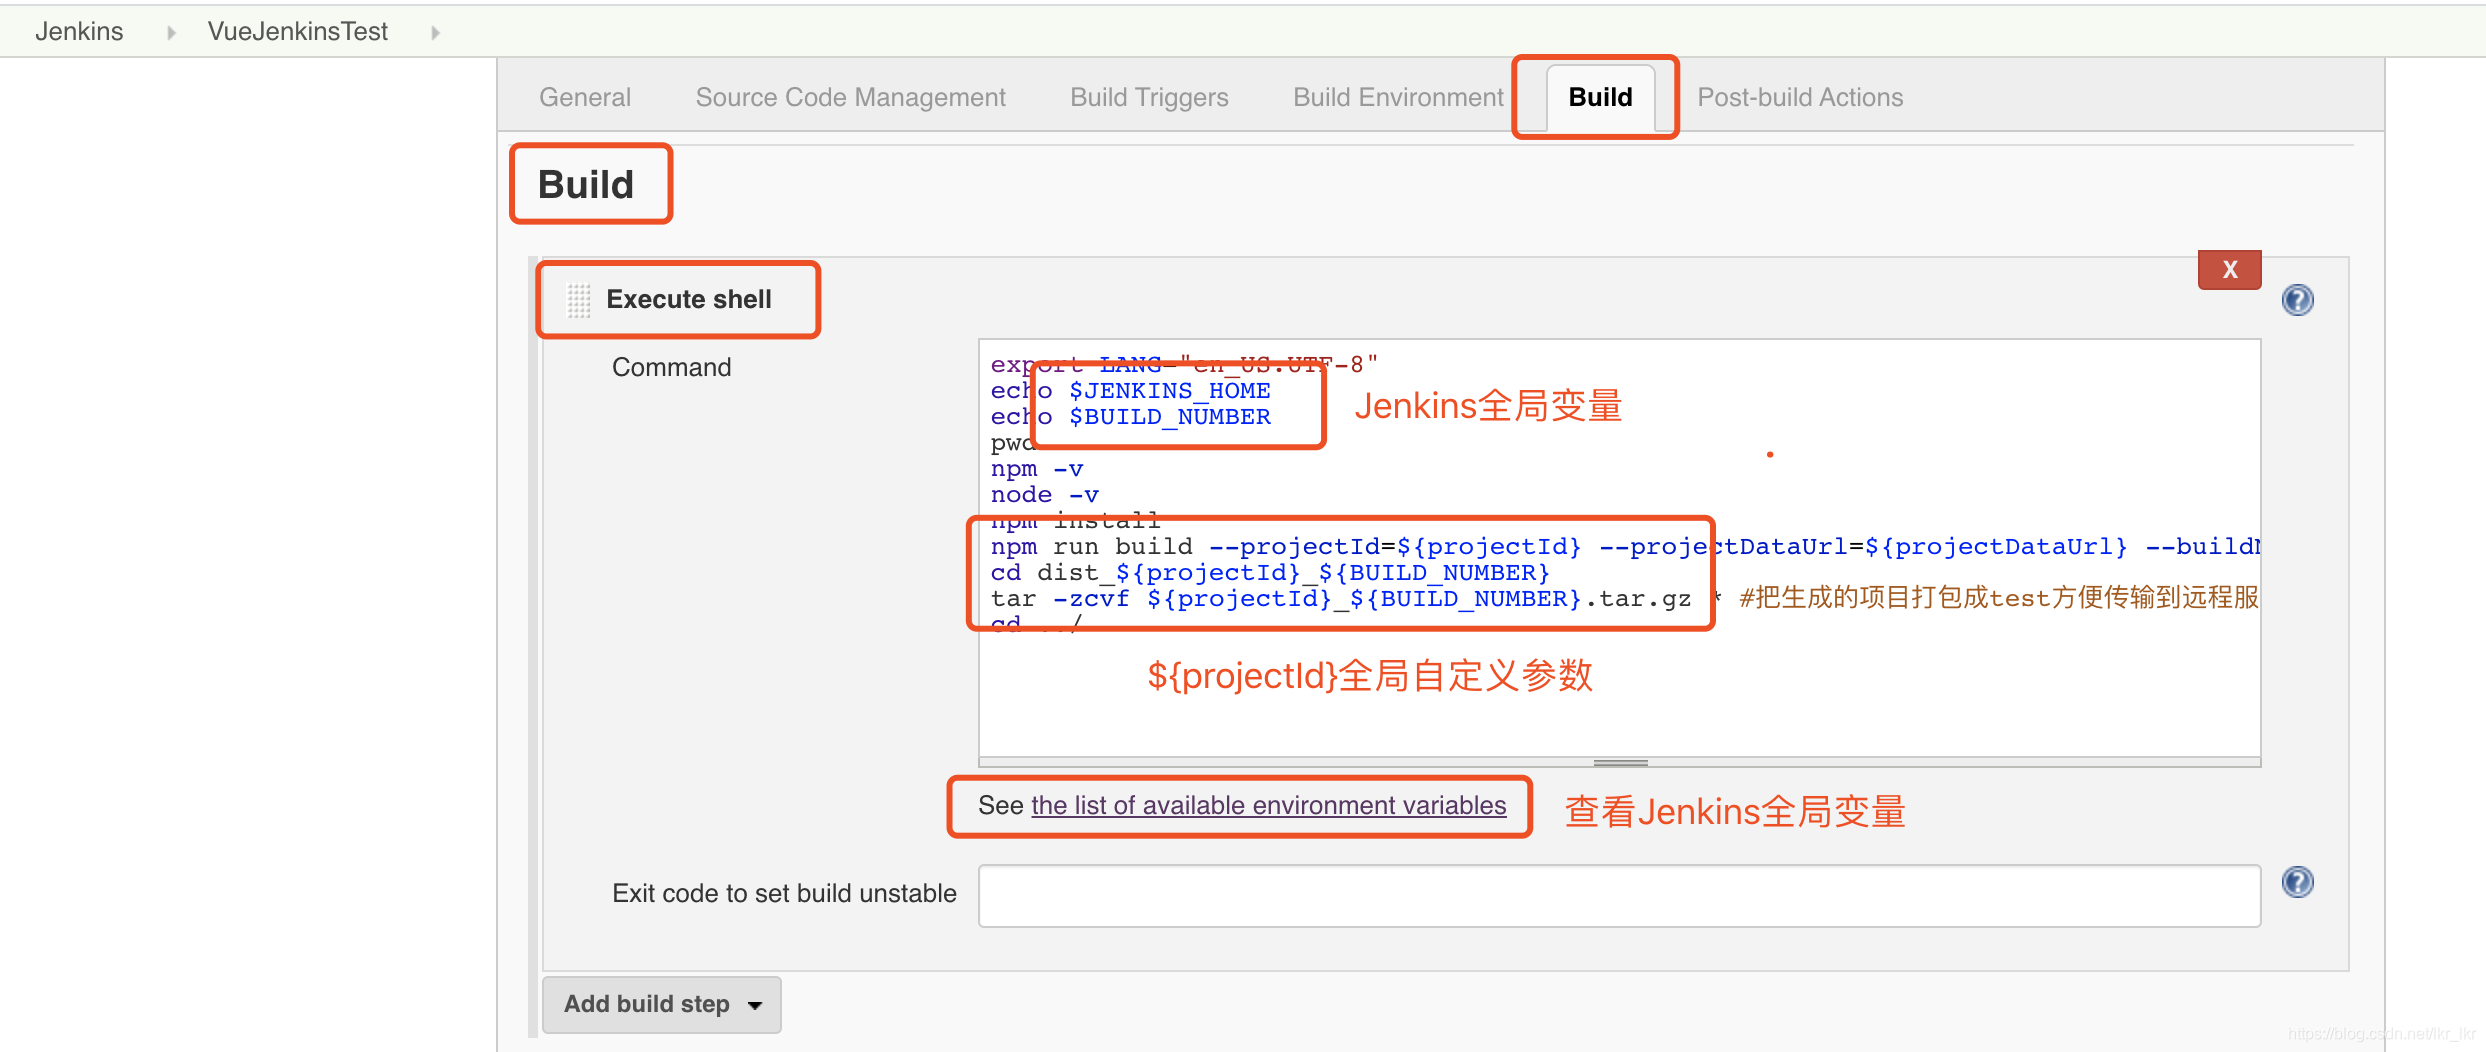2486x1052 pixels.
Task: Click the 'node -v' command line
Action: point(1044,495)
